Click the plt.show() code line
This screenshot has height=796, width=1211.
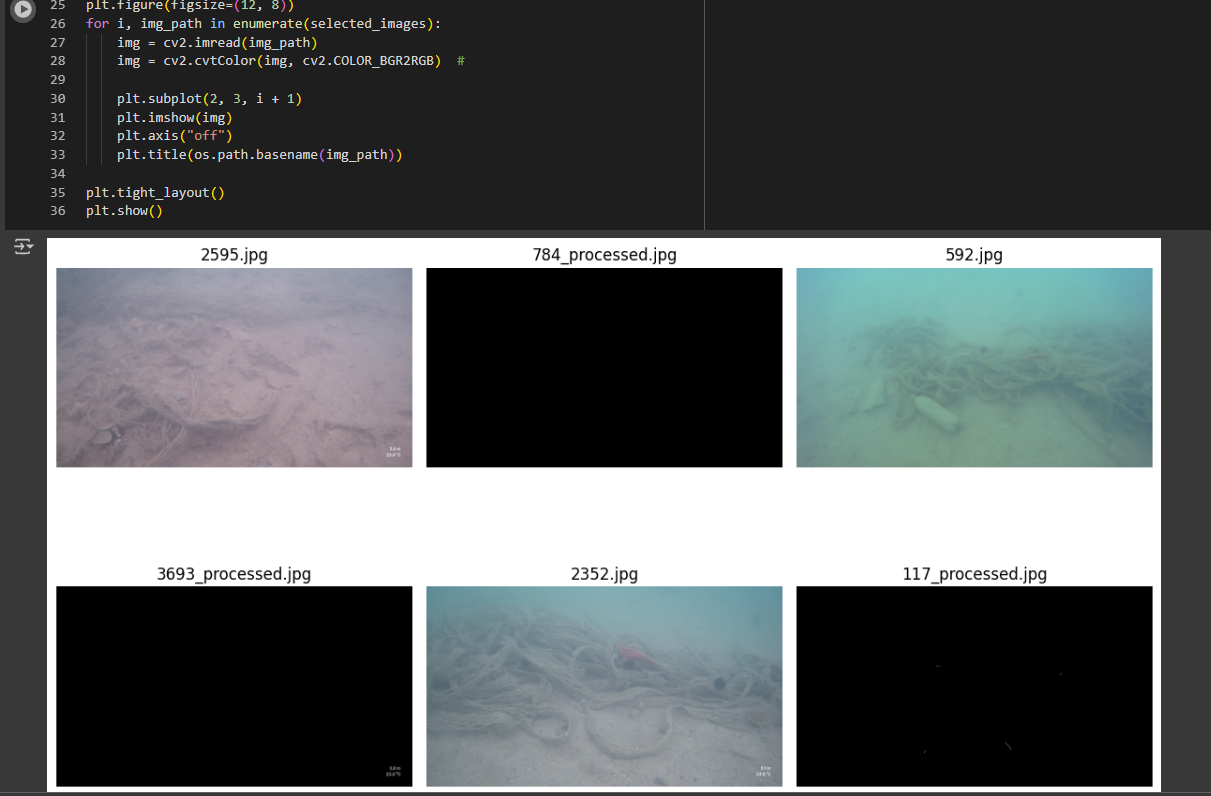(x=124, y=211)
